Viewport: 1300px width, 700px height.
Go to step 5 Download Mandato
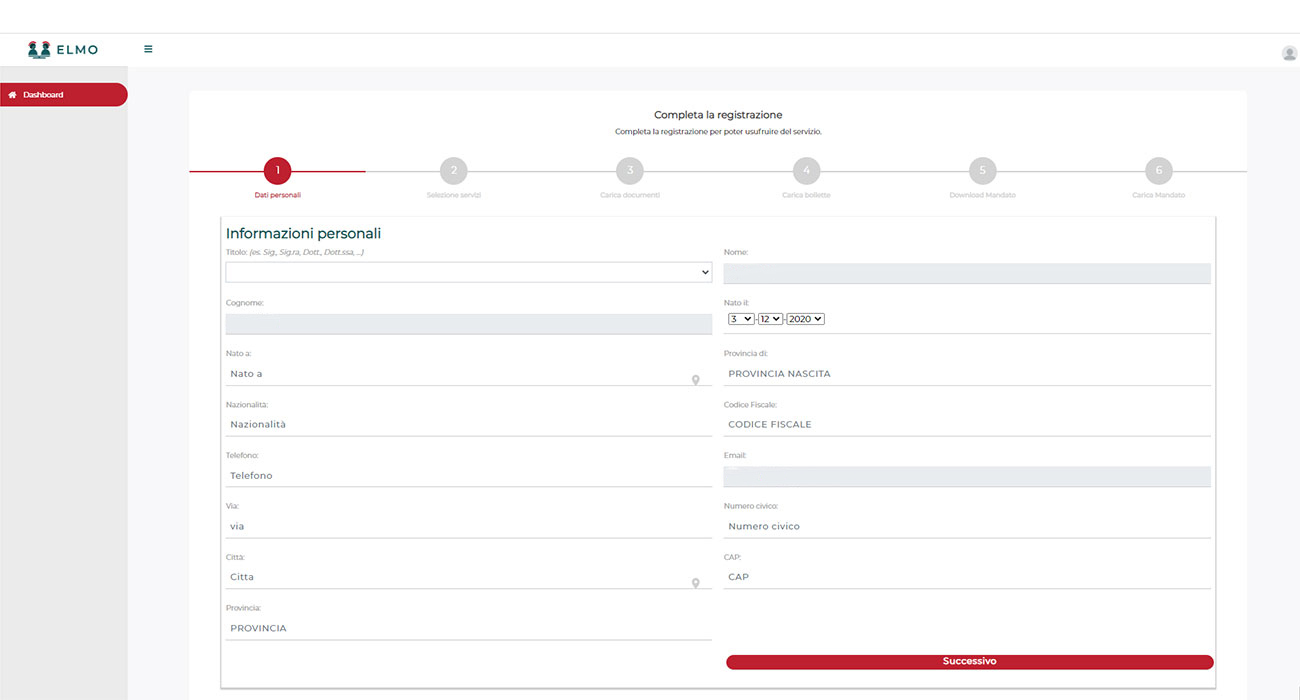(x=982, y=171)
